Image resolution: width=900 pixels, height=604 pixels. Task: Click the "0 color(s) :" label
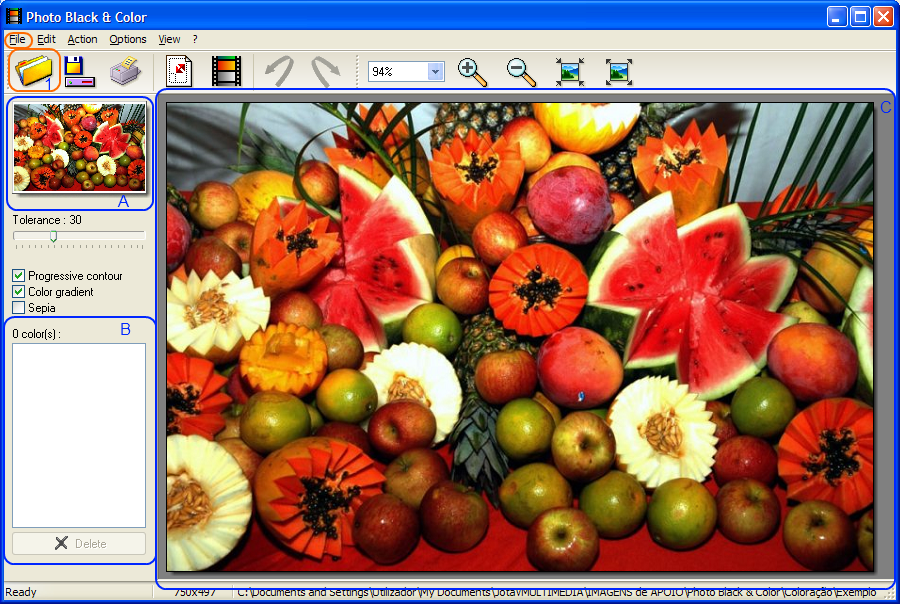(37, 334)
